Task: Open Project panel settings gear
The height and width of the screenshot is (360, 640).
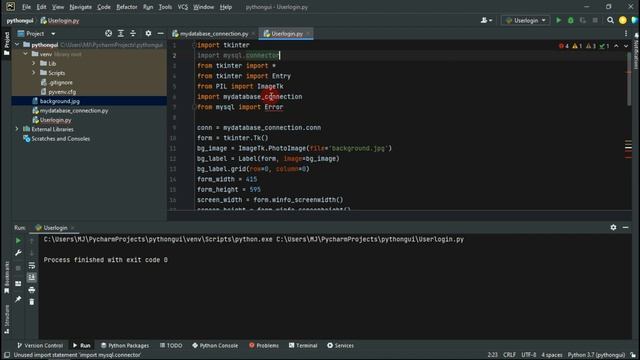Action: point(148,33)
